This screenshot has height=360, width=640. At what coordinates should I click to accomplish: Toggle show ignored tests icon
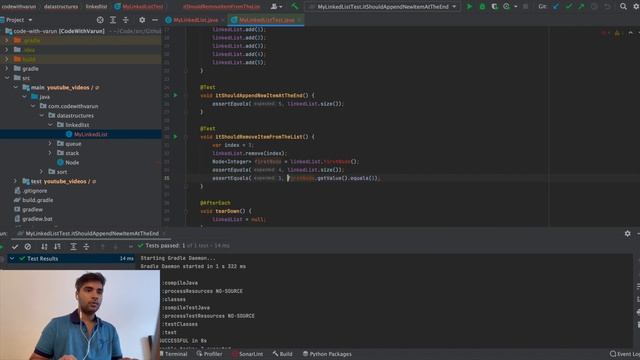tap(28, 247)
